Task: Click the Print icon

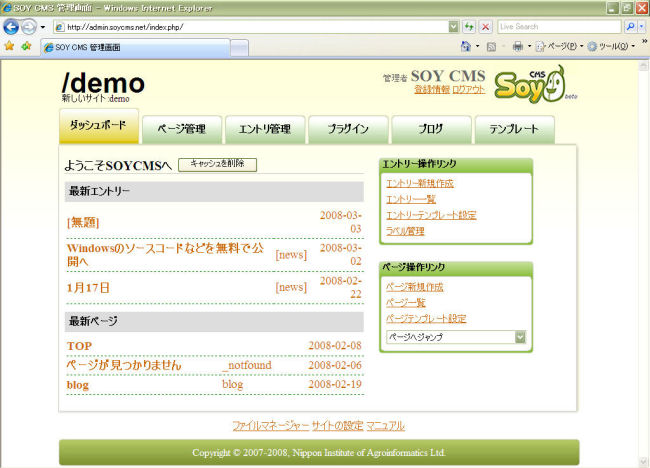Action: pos(518,46)
